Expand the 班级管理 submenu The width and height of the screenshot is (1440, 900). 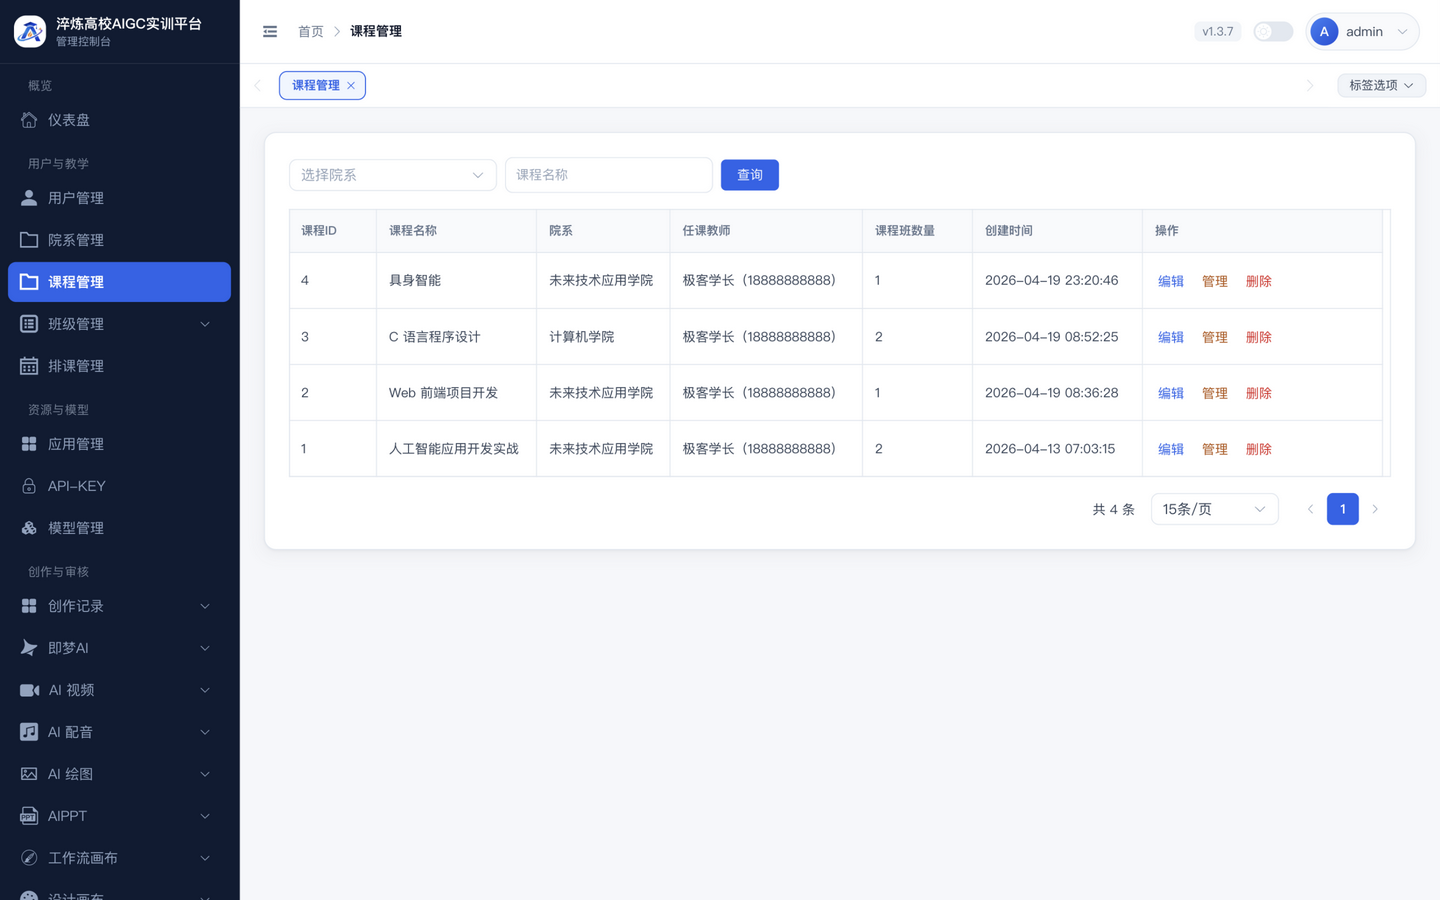coord(205,324)
